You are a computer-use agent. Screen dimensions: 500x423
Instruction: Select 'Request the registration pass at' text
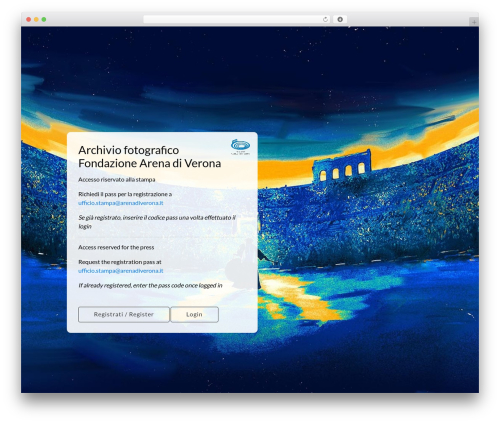pos(120,262)
